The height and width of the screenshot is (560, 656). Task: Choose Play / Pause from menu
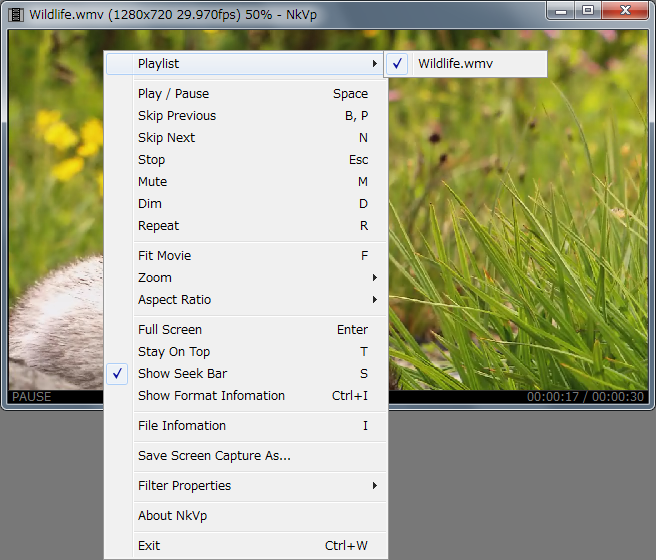245,94
